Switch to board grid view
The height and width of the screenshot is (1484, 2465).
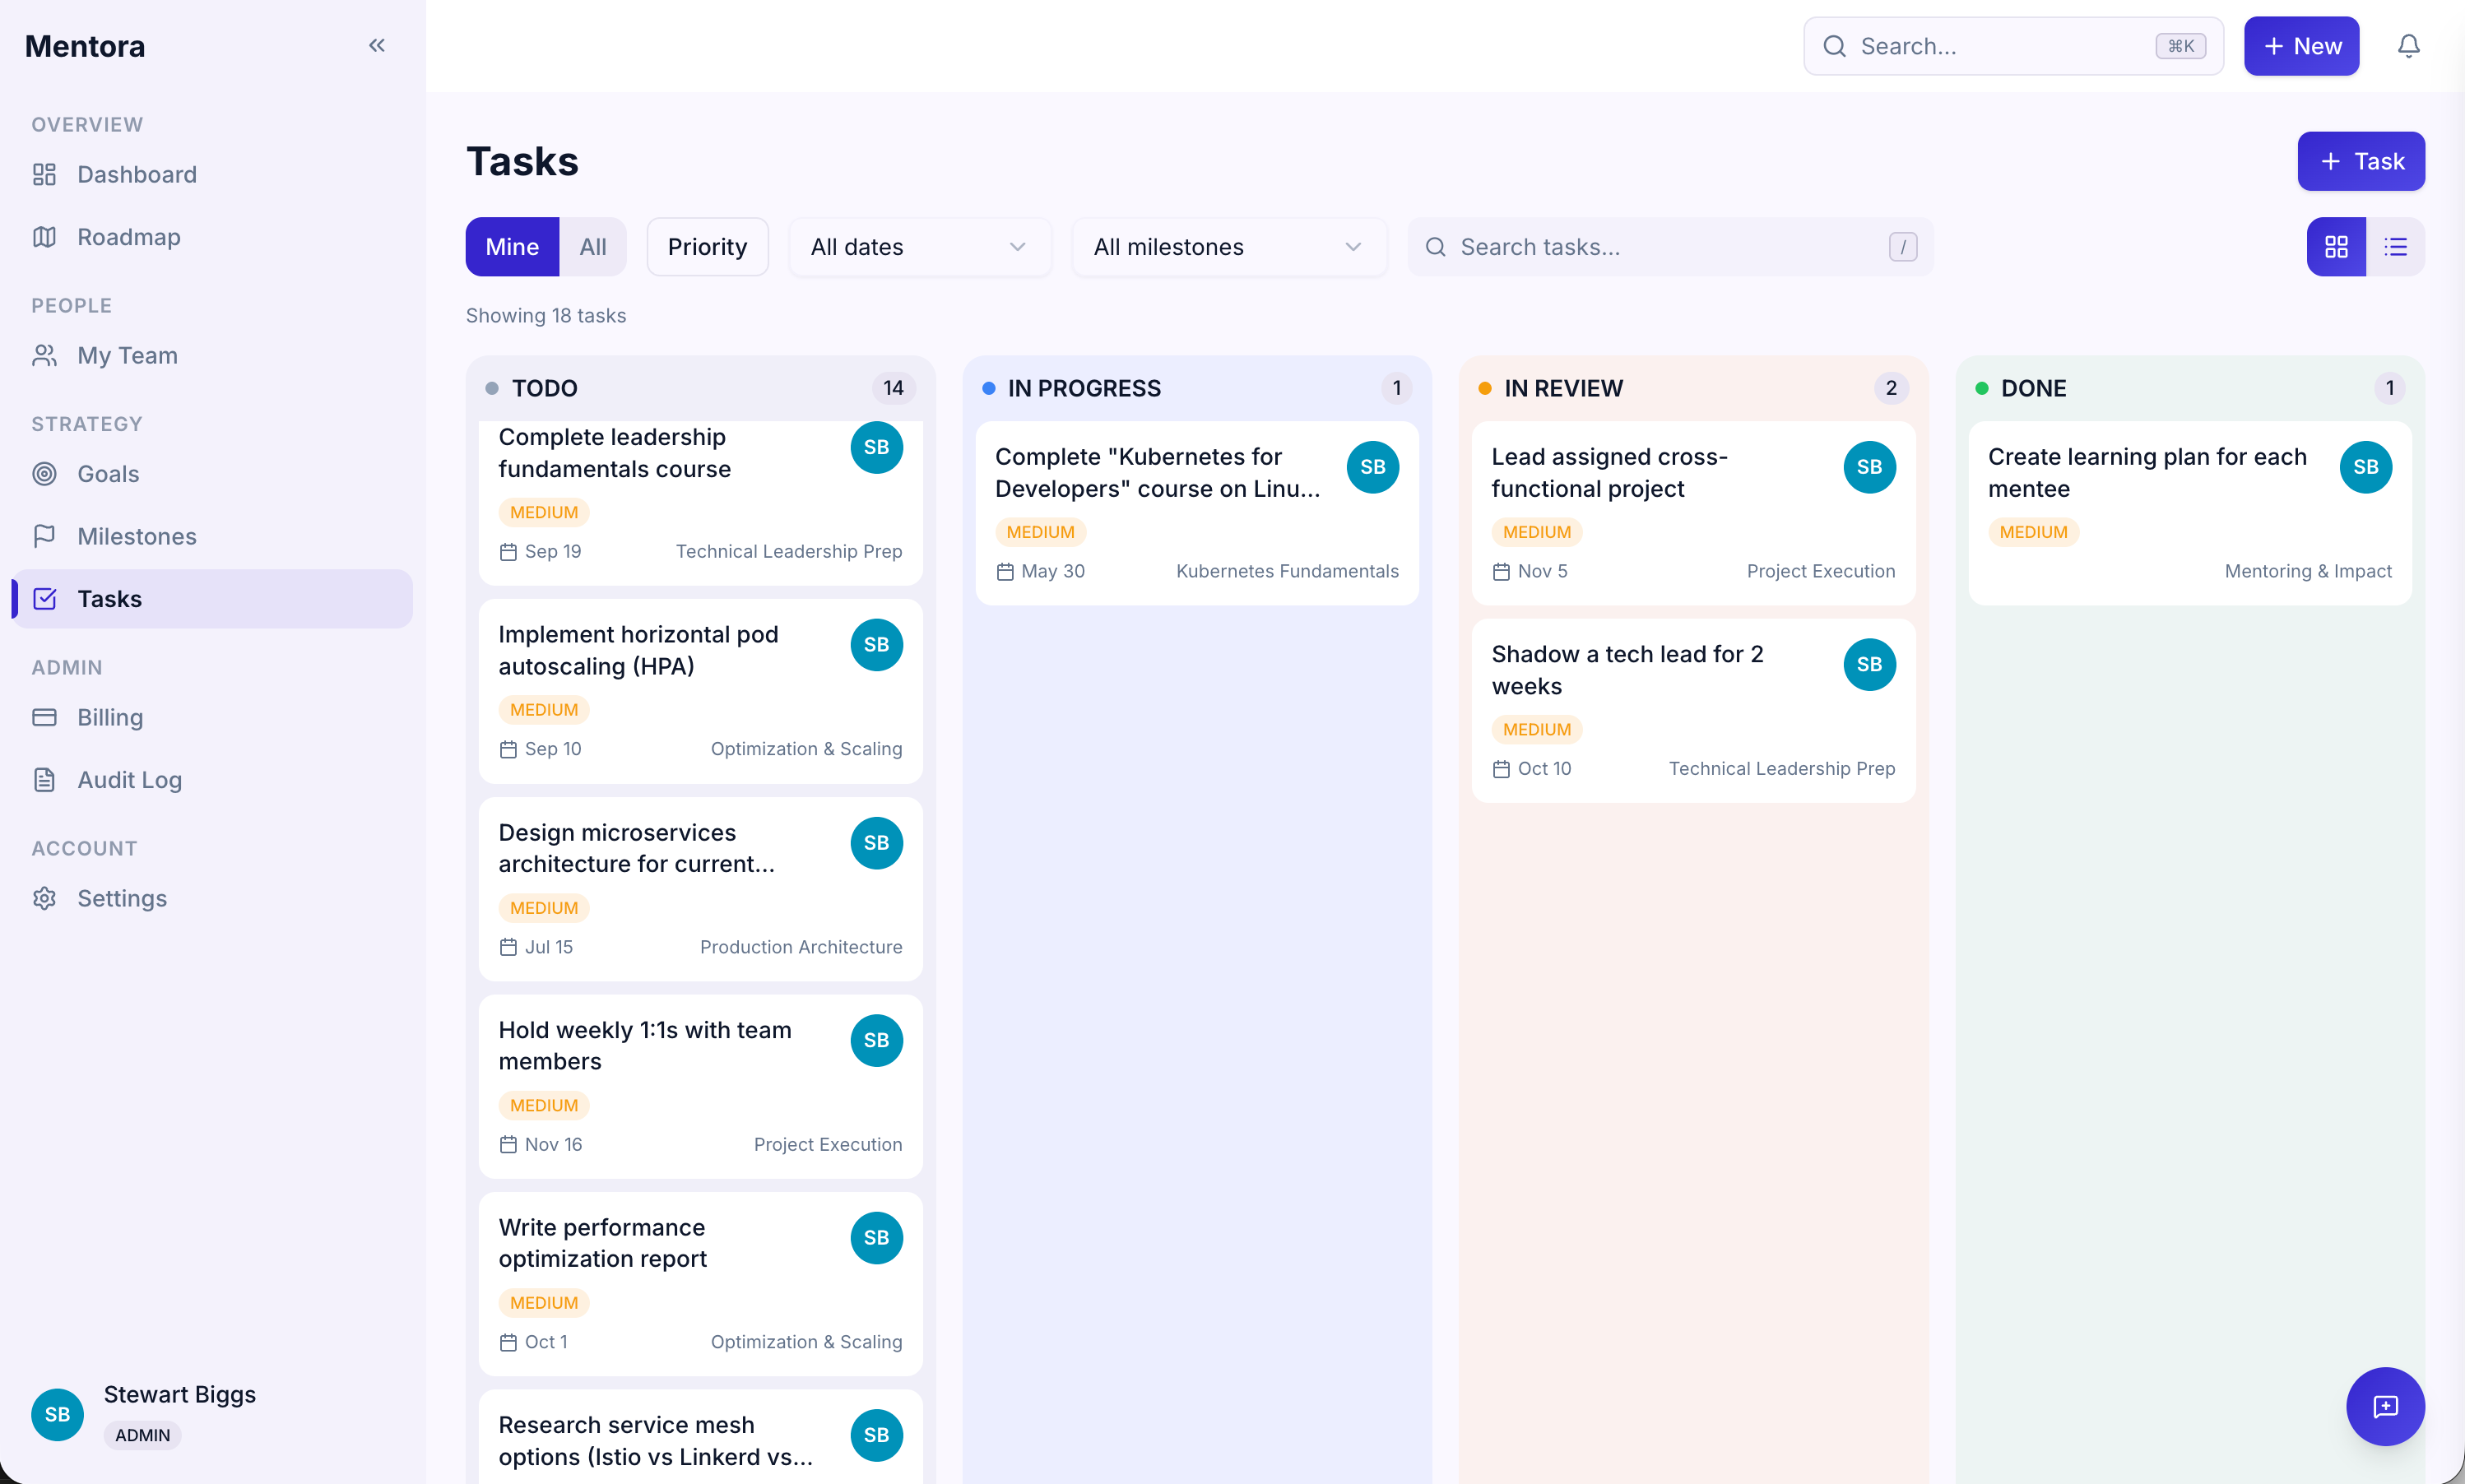click(x=2336, y=247)
